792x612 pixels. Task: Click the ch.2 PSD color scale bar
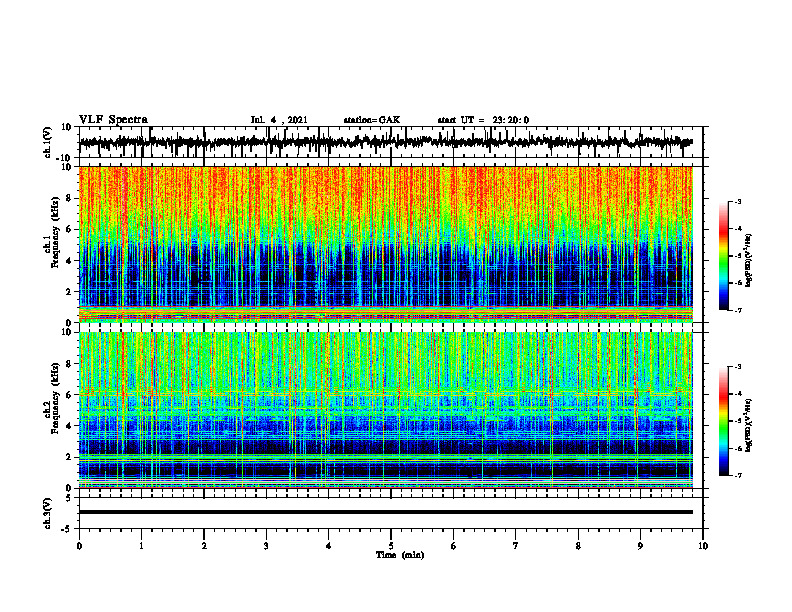coord(724,421)
